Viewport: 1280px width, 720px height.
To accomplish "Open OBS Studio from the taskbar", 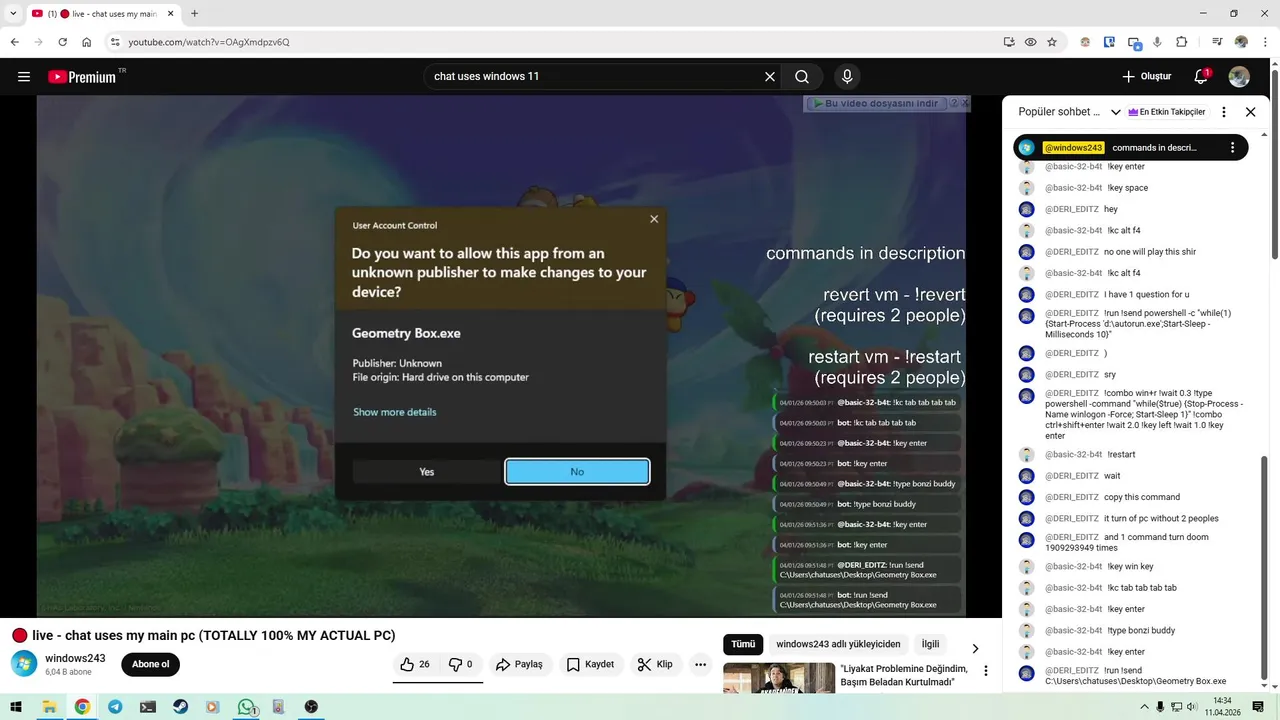I will pos(311,707).
